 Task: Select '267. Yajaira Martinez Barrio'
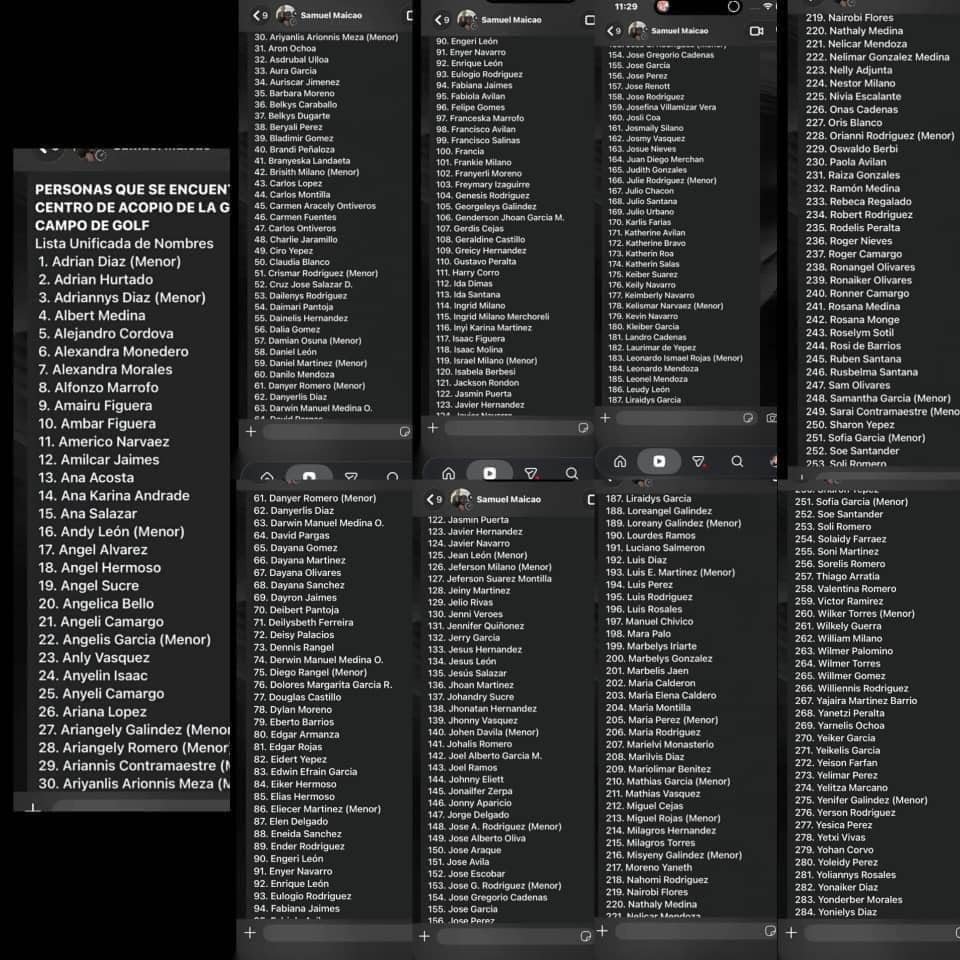(x=856, y=700)
